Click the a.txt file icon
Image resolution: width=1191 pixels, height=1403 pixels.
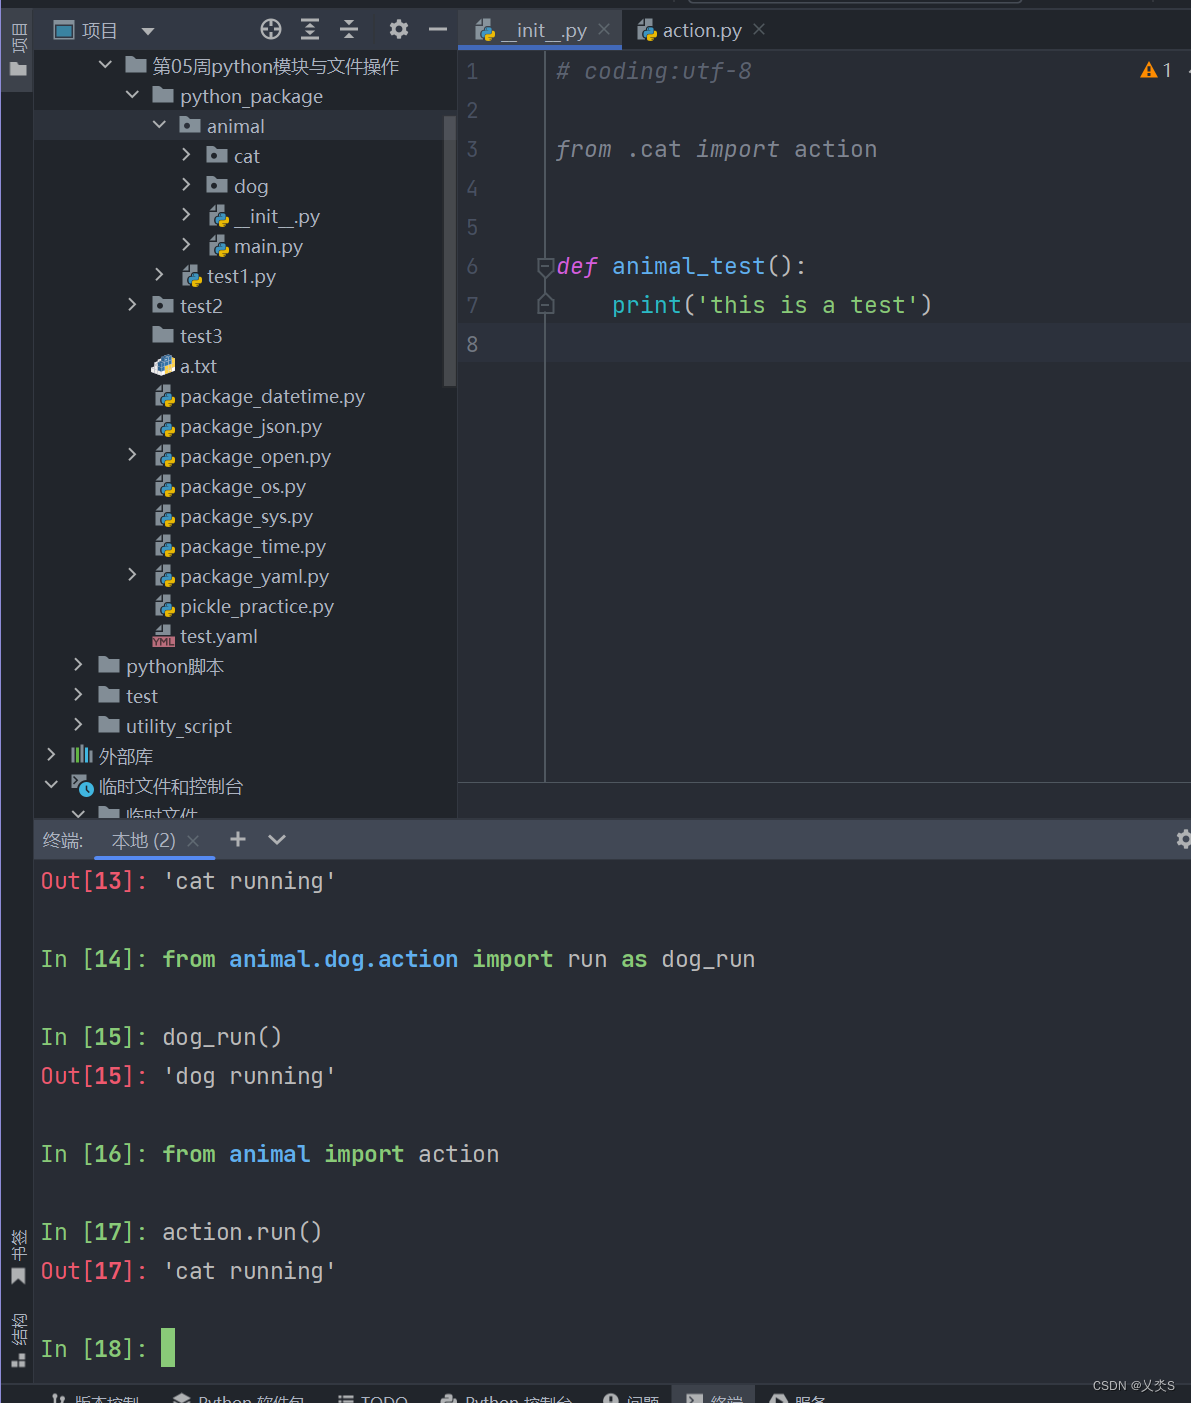[x=163, y=366]
